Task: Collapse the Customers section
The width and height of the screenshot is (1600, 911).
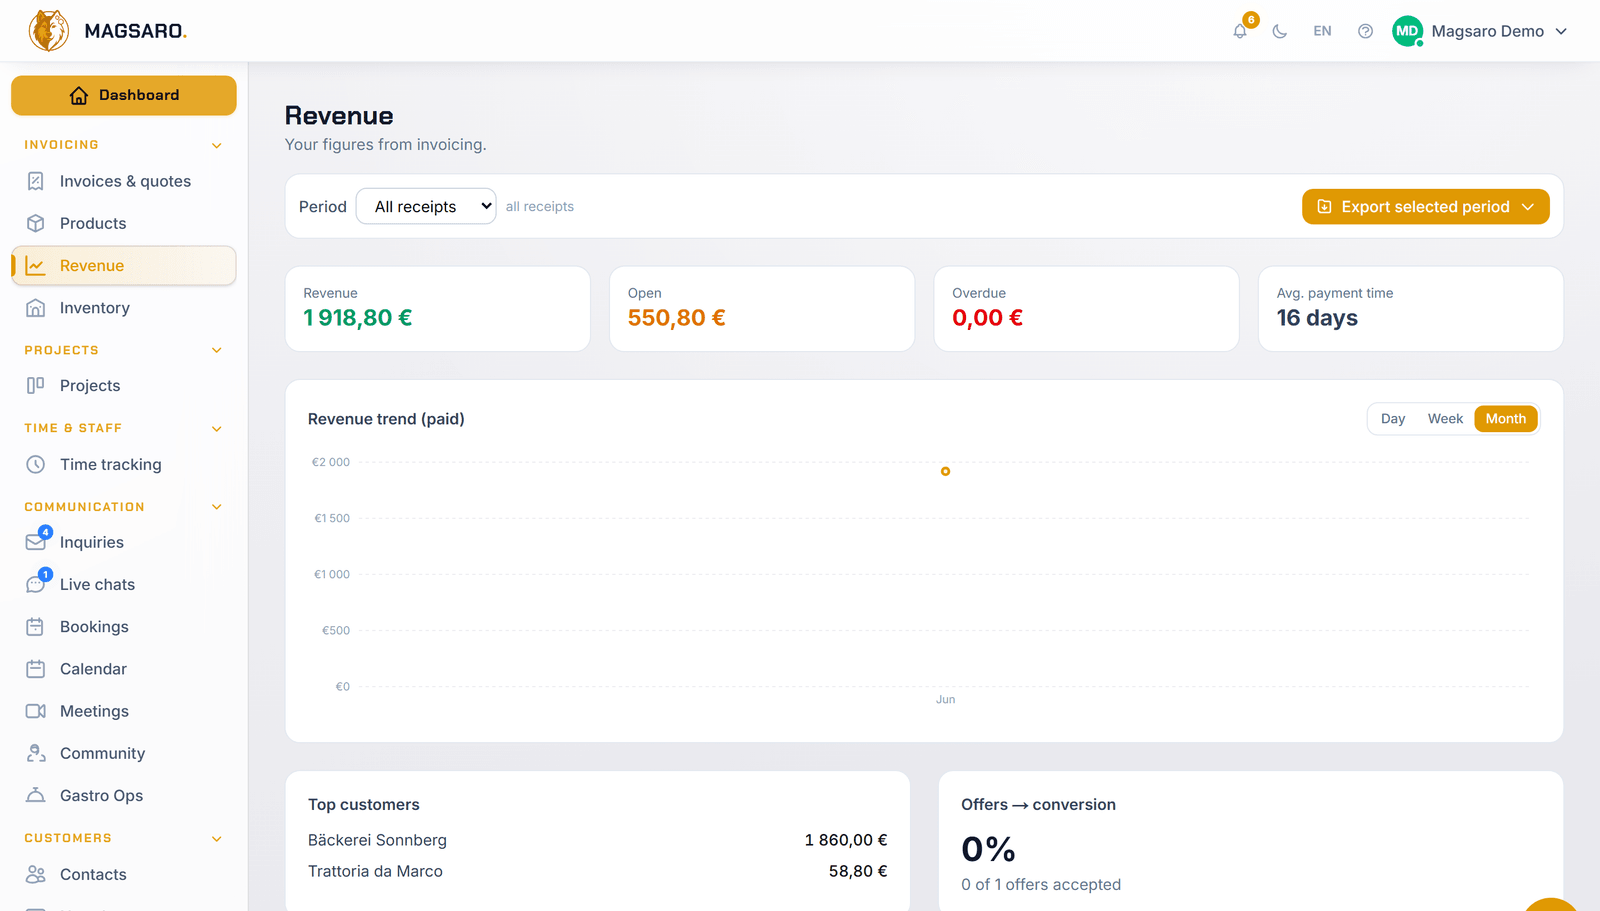Action: pyautogui.click(x=217, y=839)
